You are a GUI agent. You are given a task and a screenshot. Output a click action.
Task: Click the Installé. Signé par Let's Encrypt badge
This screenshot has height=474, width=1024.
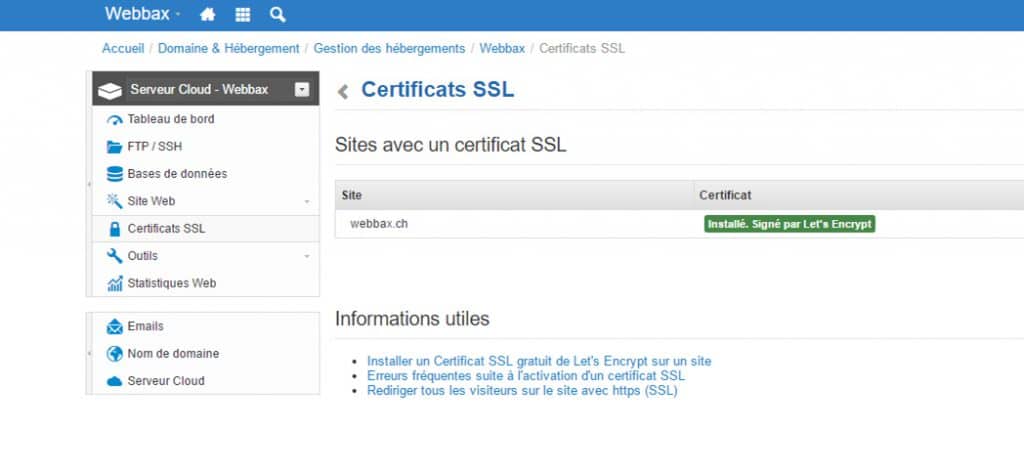coord(790,224)
